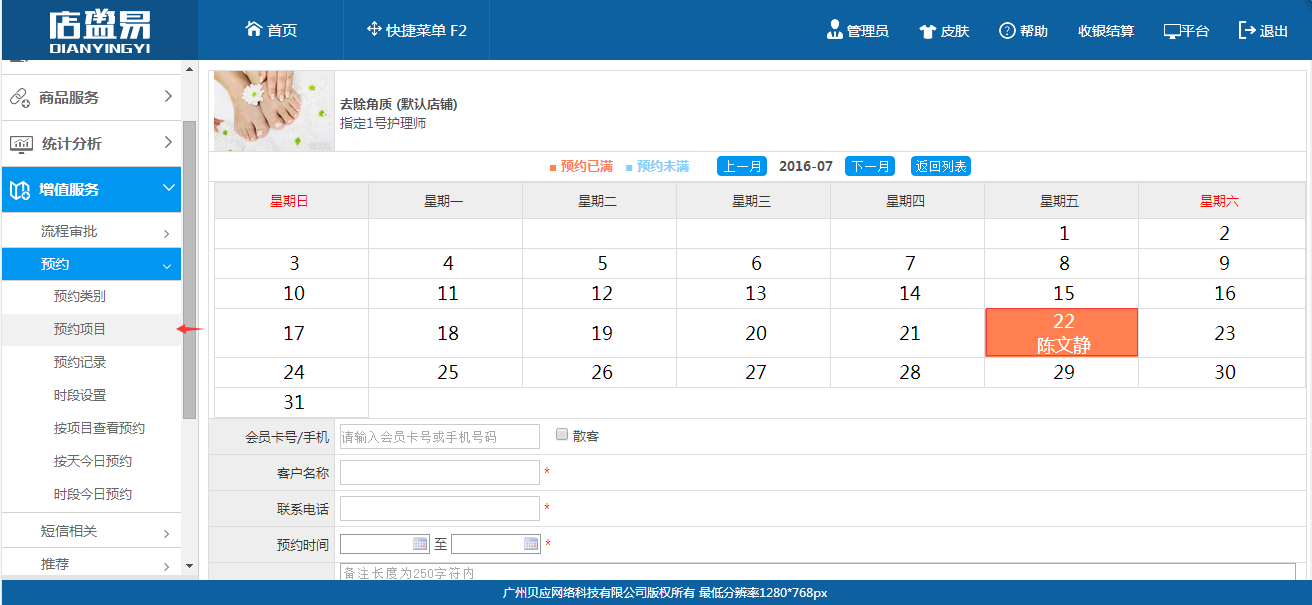The height and width of the screenshot is (605, 1312).
Task: Open 管理员 account menu
Action: 857,31
